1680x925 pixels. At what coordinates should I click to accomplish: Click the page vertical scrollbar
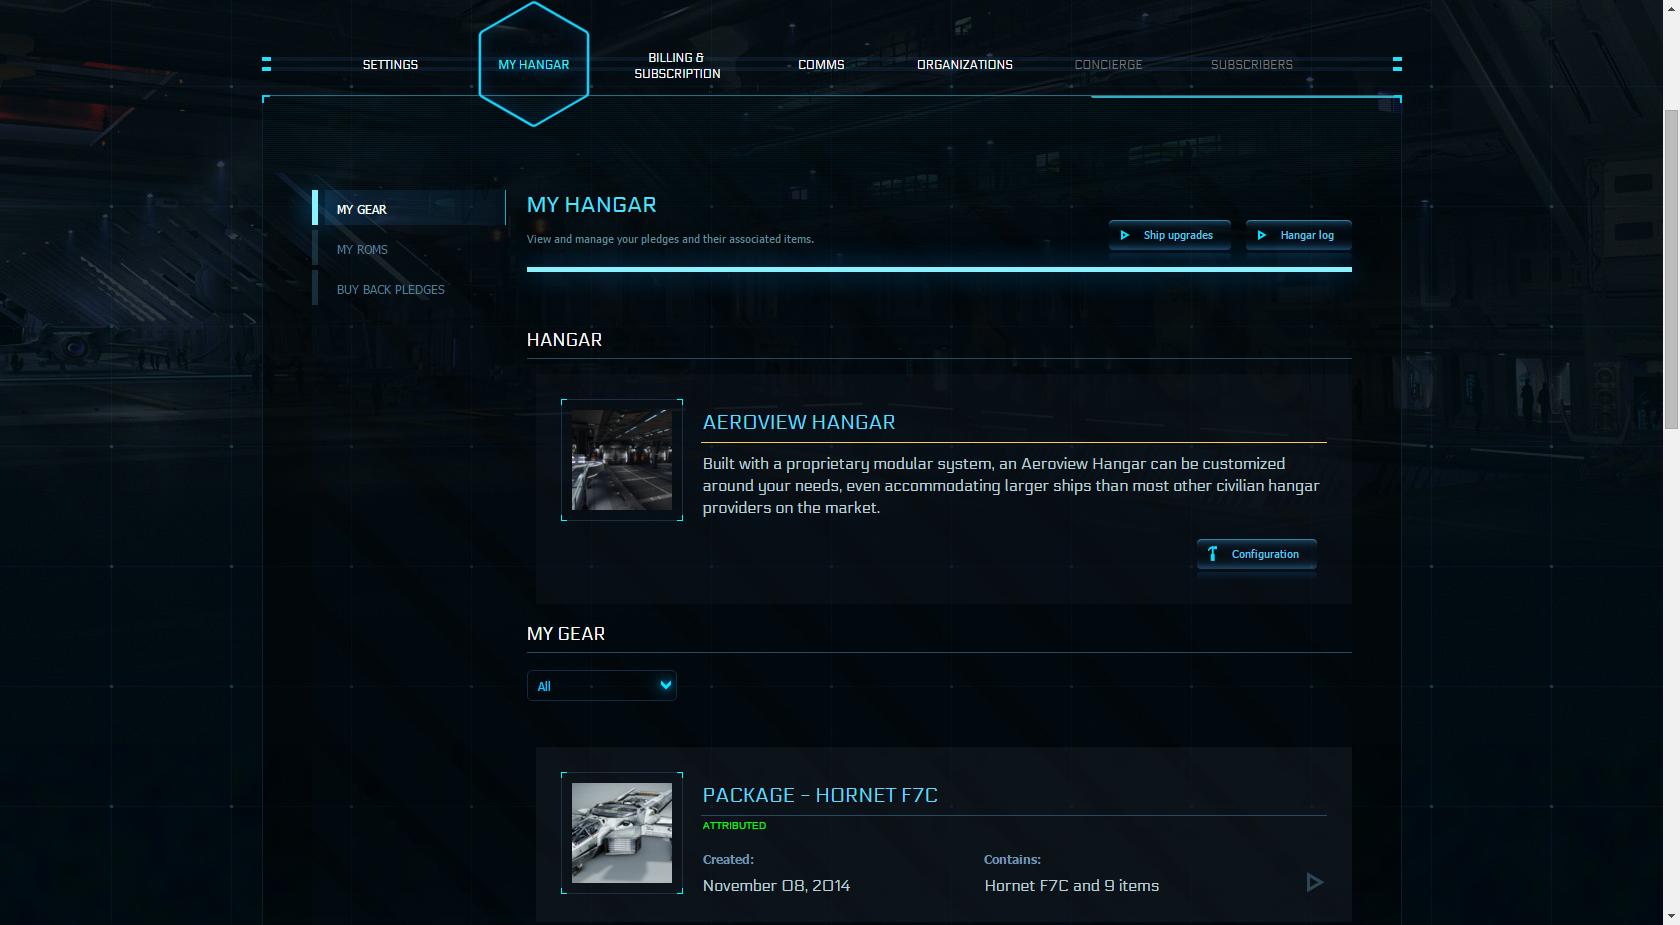coord(1671,270)
